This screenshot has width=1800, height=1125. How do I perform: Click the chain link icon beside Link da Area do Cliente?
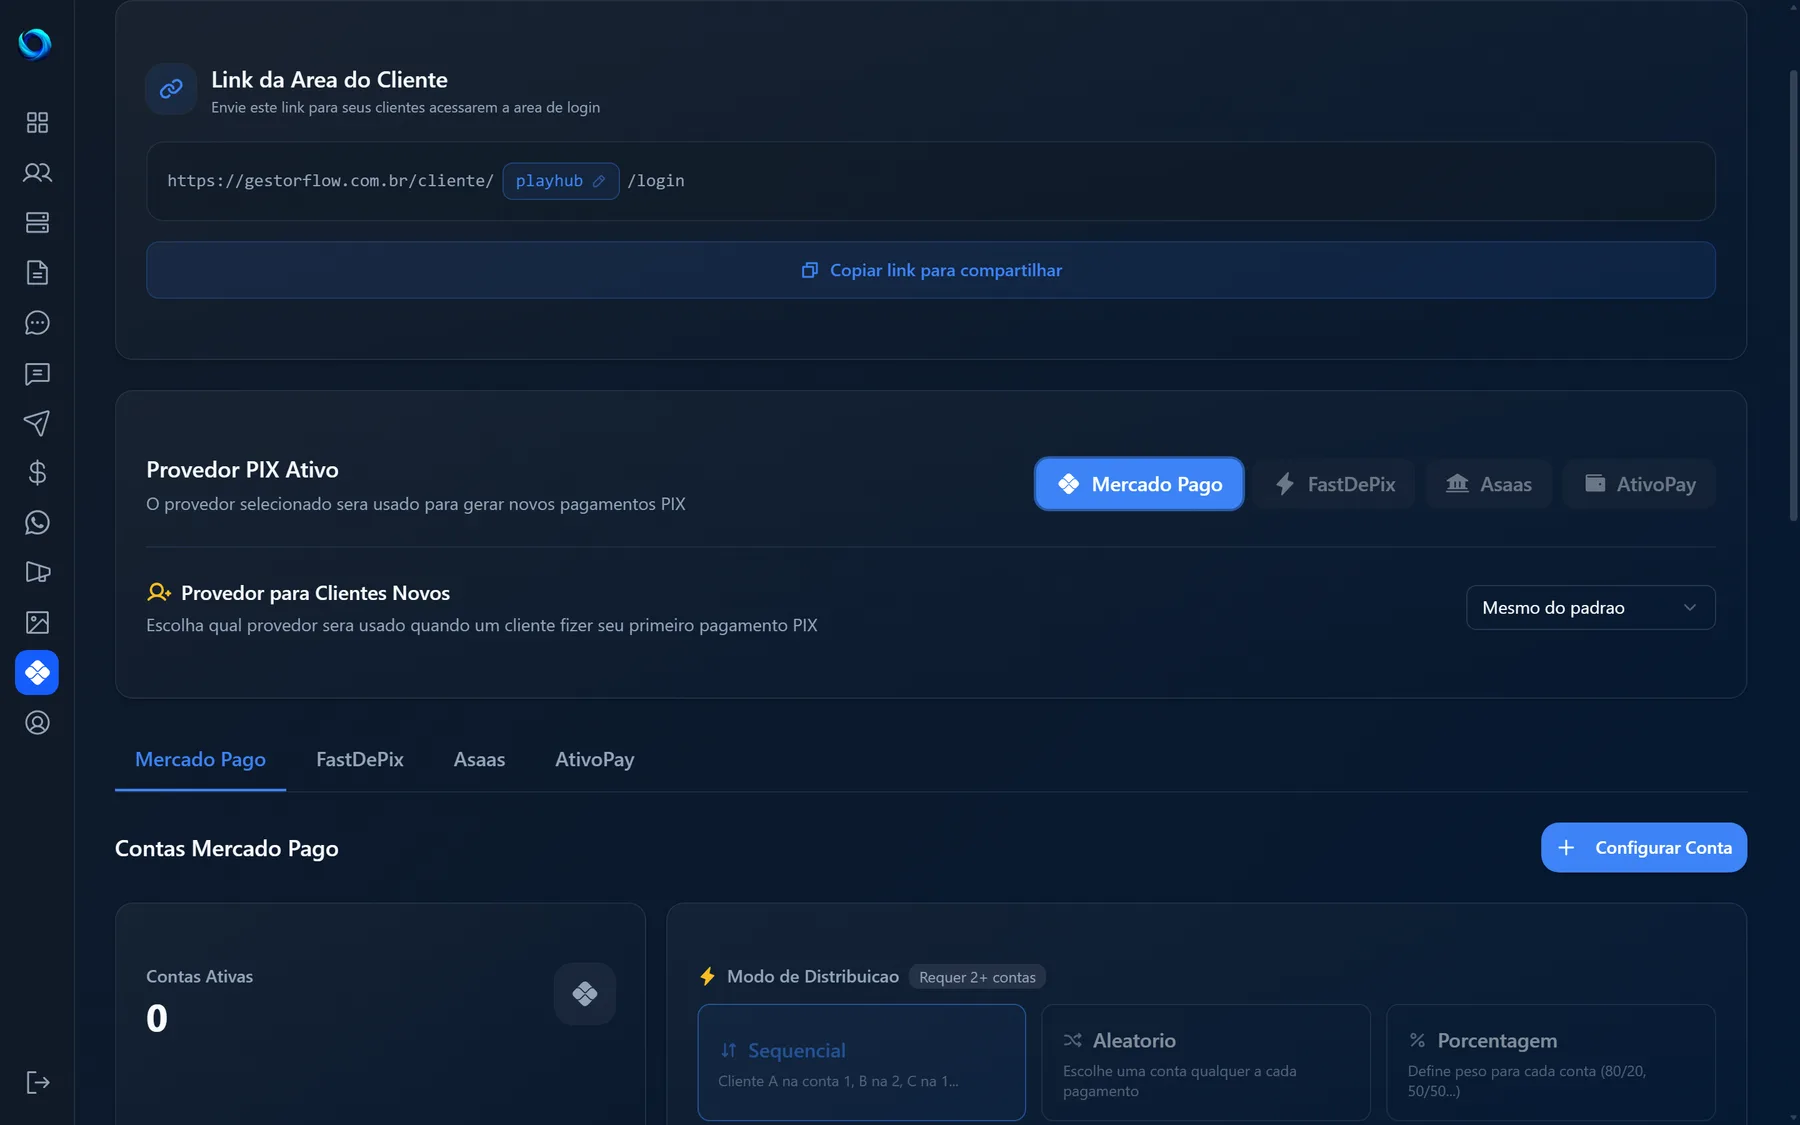click(x=171, y=89)
